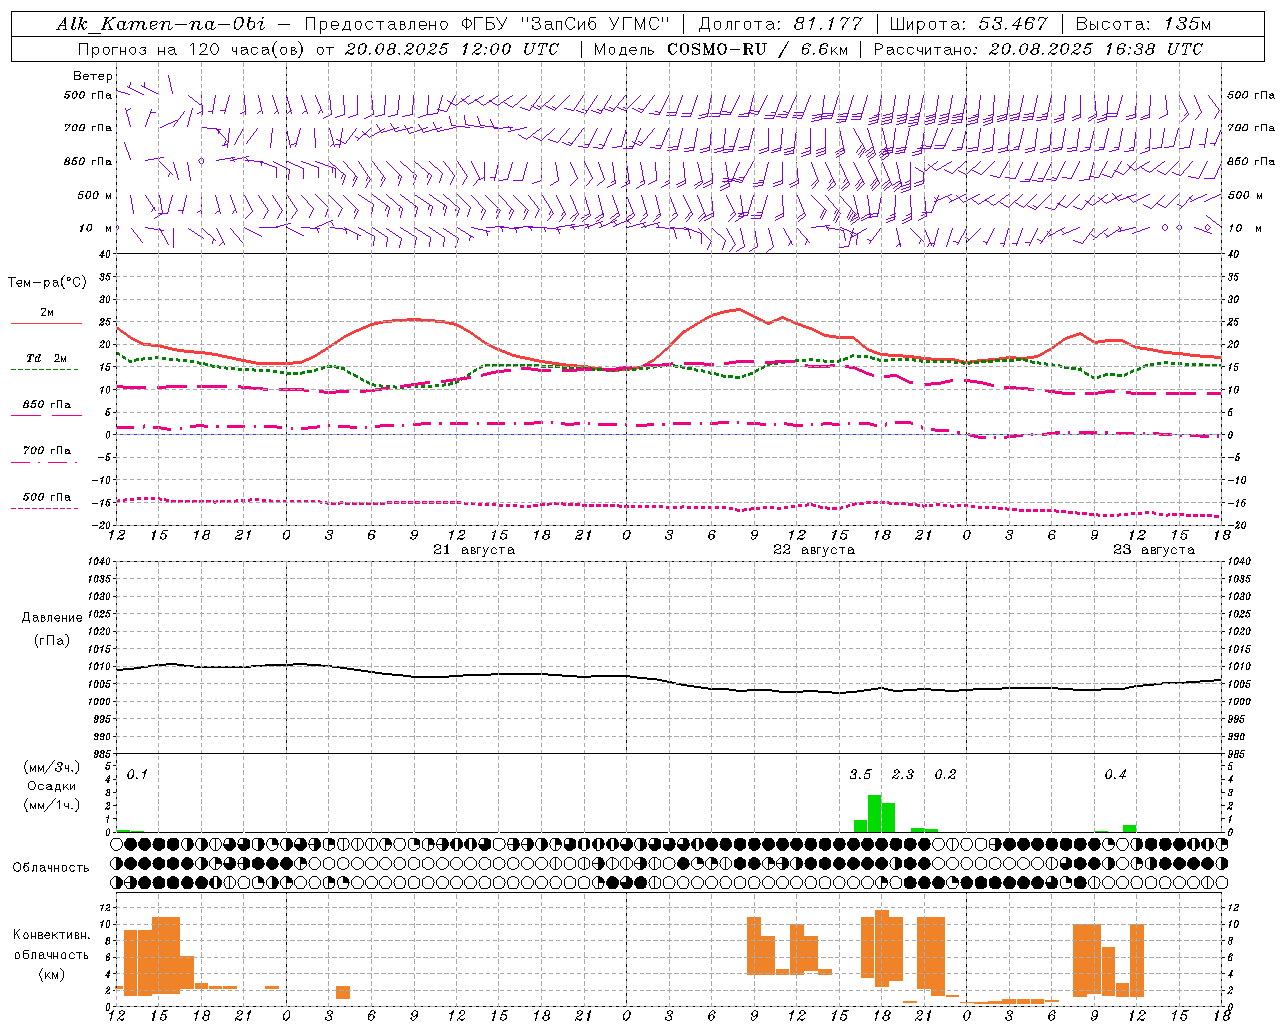This screenshot has height=1024, width=1280.
Task: Click the '(мм/3ч.)' precipitation unit label
Action: (52, 767)
